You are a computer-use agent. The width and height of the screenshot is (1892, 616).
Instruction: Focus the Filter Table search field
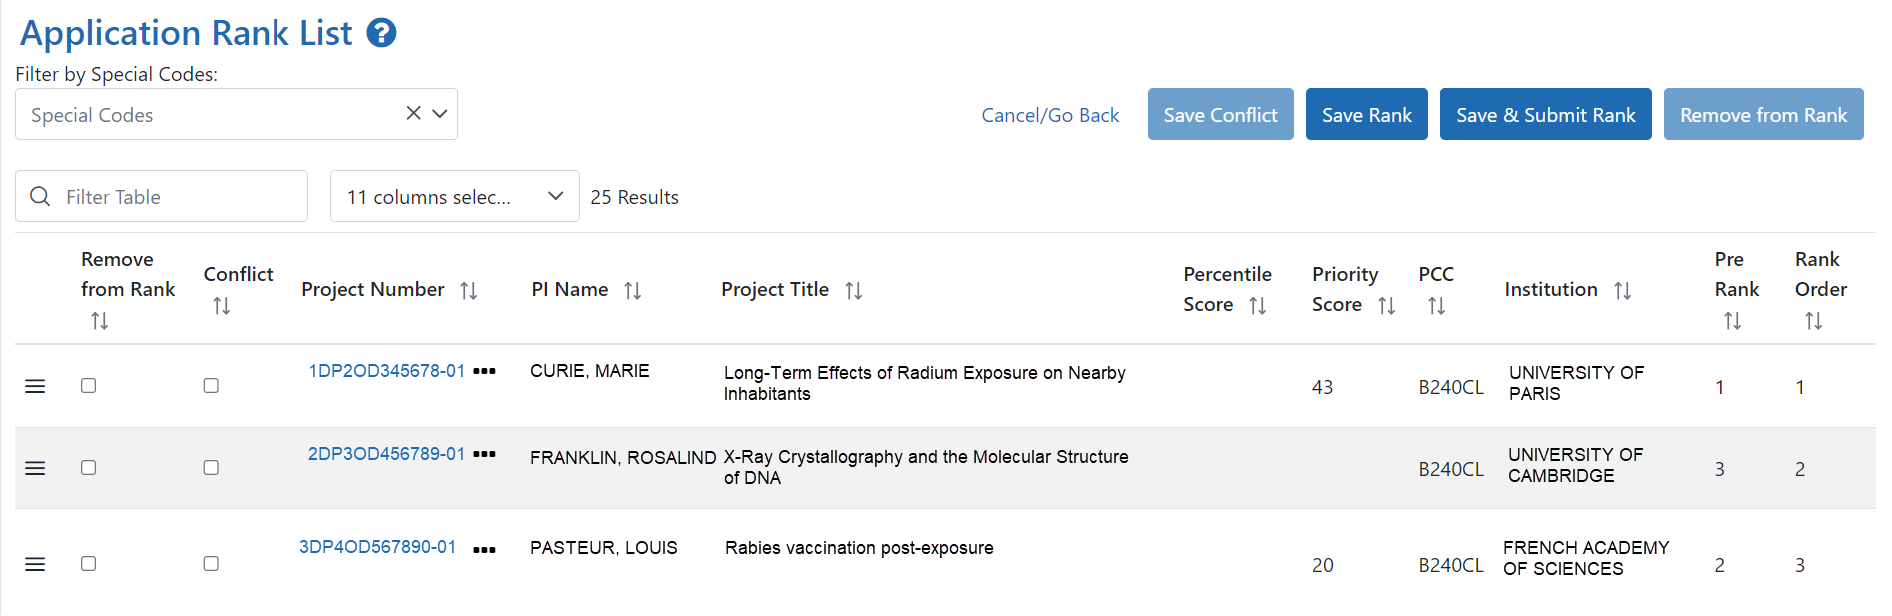[161, 196]
